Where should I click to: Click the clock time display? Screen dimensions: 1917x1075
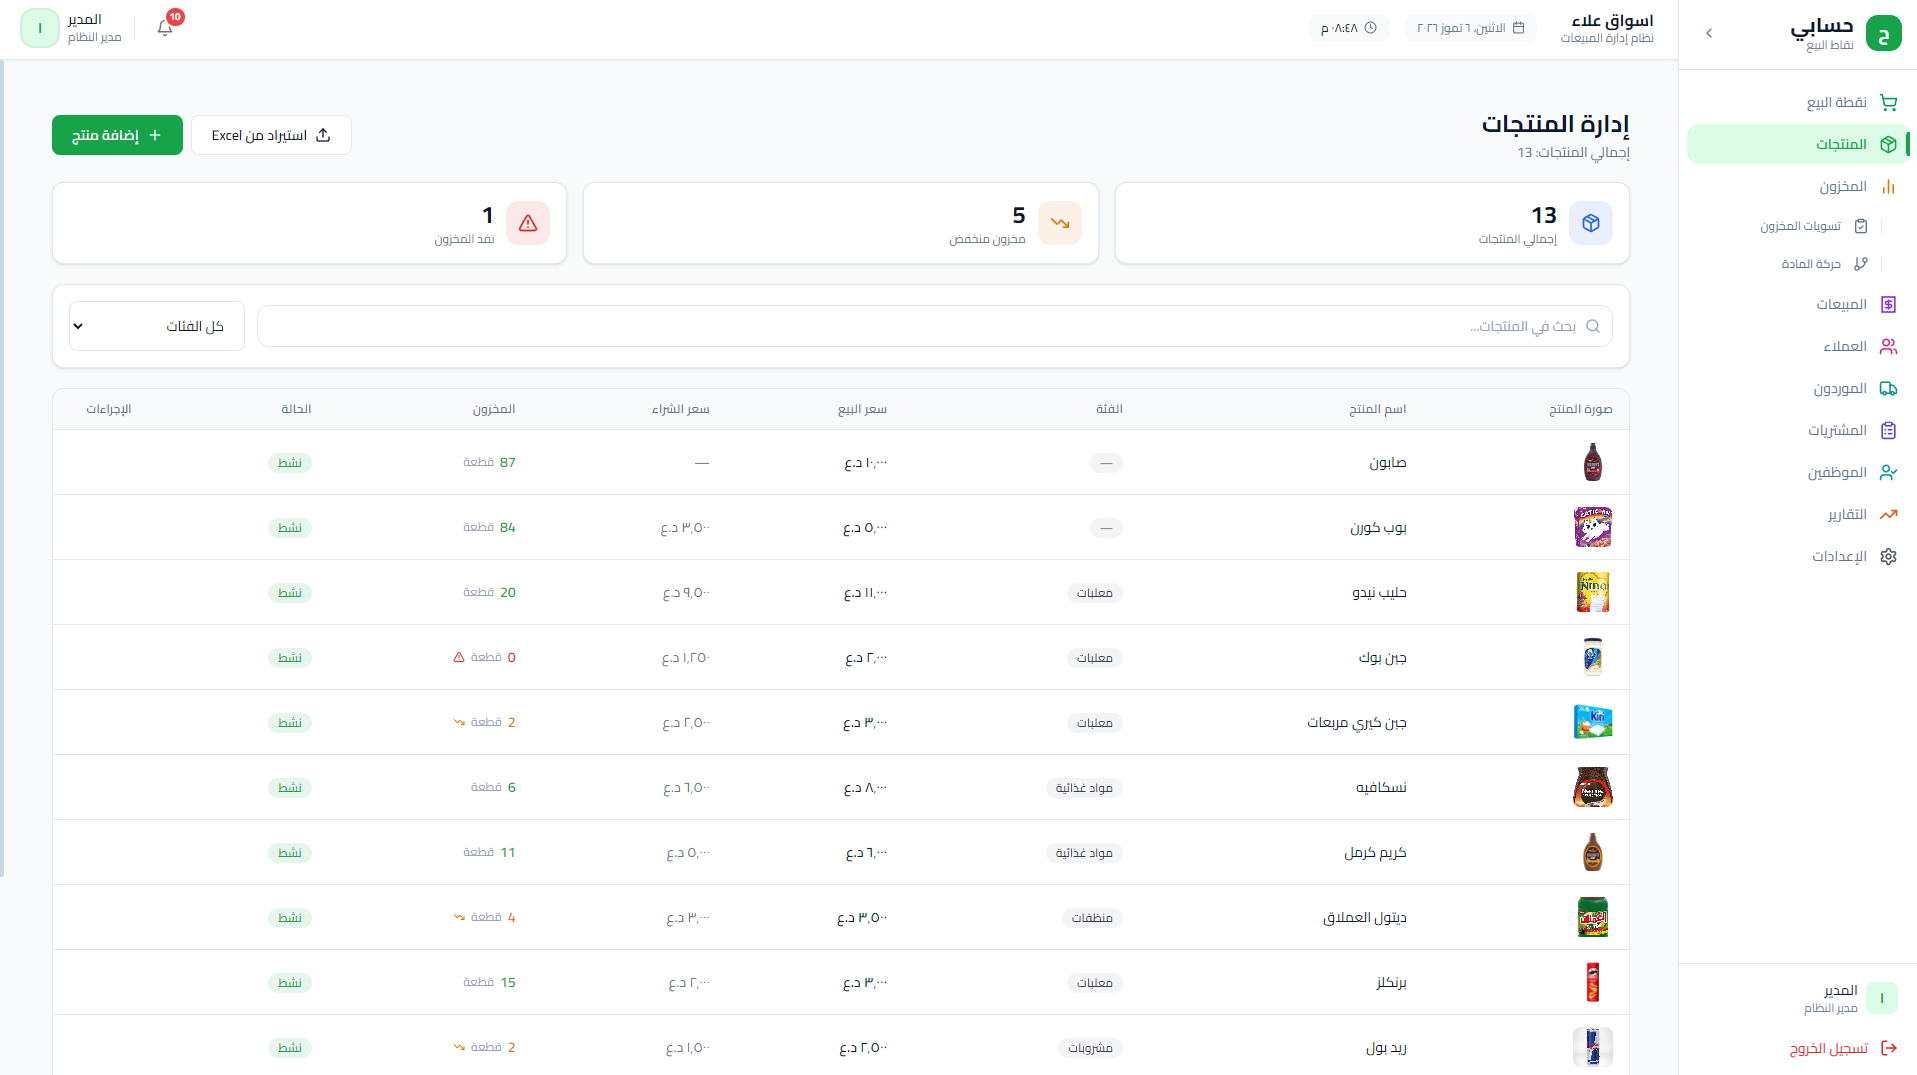1348,28
